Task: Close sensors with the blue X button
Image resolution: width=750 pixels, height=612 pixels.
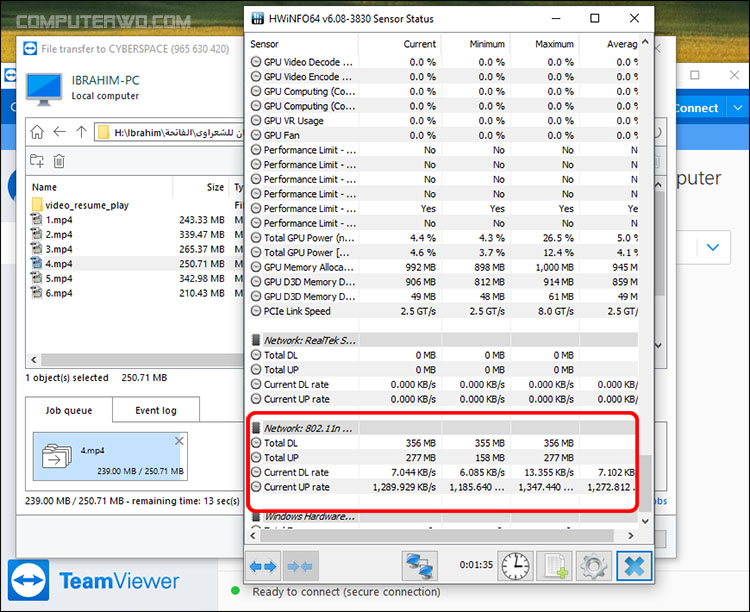Action: [x=634, y=566]
